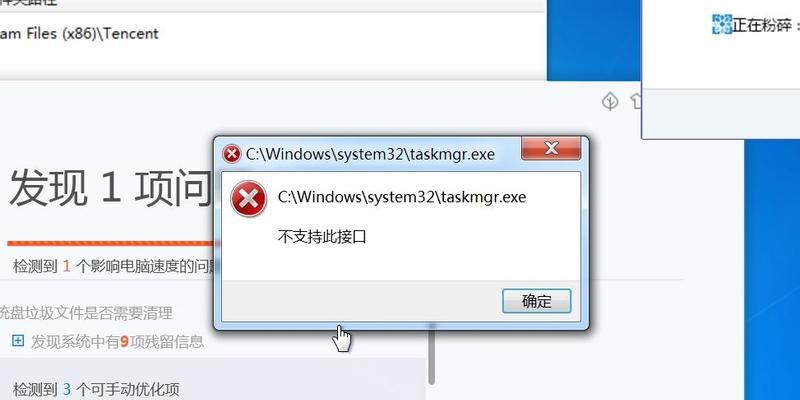Screen dimensions: 800x400
Task: Click the small error icon in the dialog title bar
Action: [x=232, y=154]
